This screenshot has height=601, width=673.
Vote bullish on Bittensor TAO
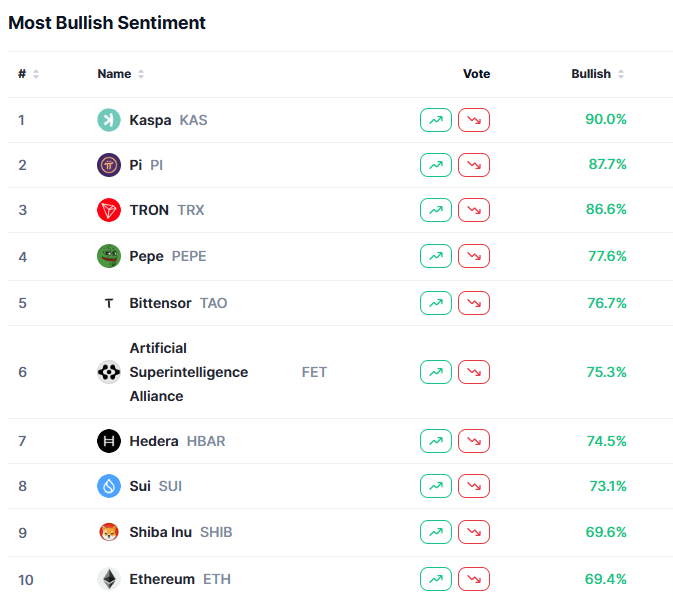pos(436,303)
